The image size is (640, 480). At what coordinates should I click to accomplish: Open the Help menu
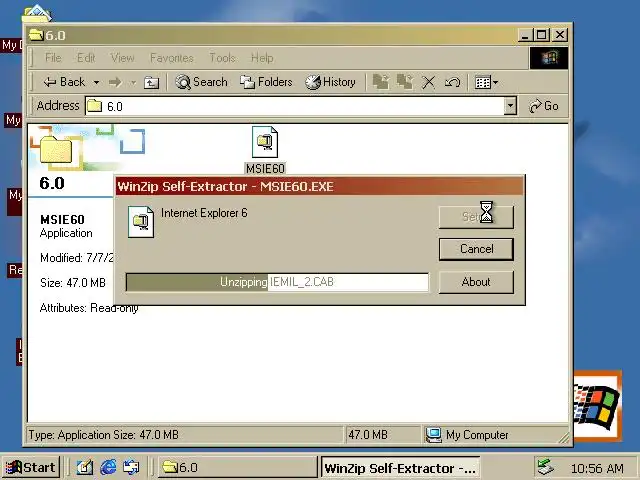[262, 58]
